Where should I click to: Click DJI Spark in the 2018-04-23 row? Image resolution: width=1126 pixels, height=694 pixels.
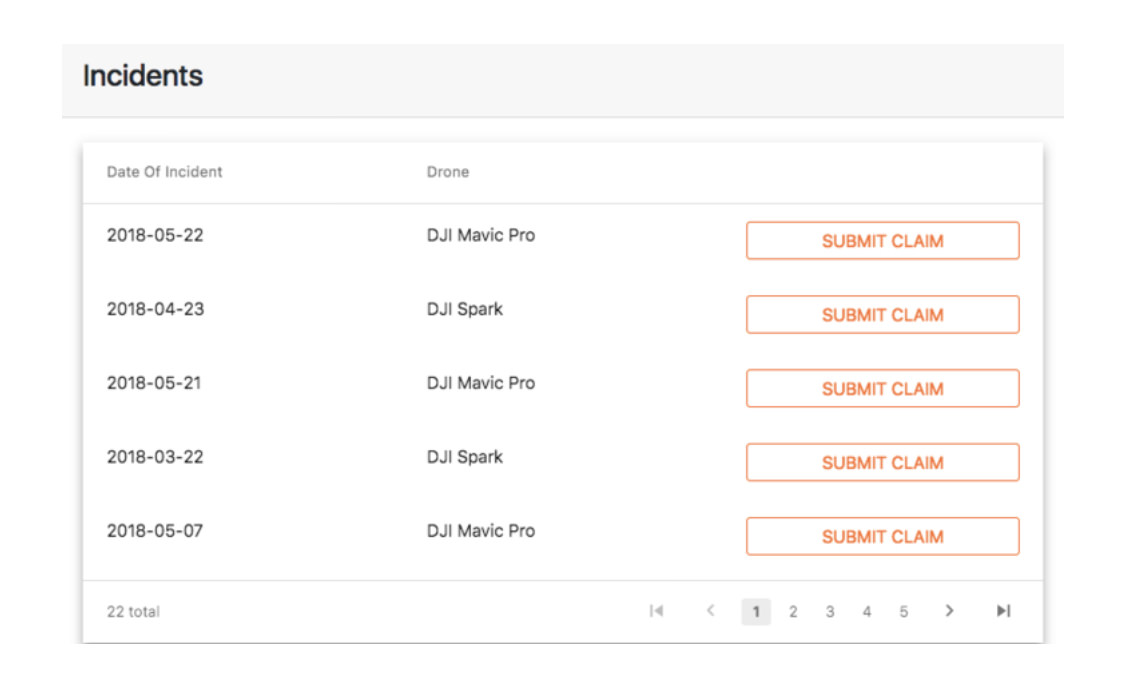point(465,309)
